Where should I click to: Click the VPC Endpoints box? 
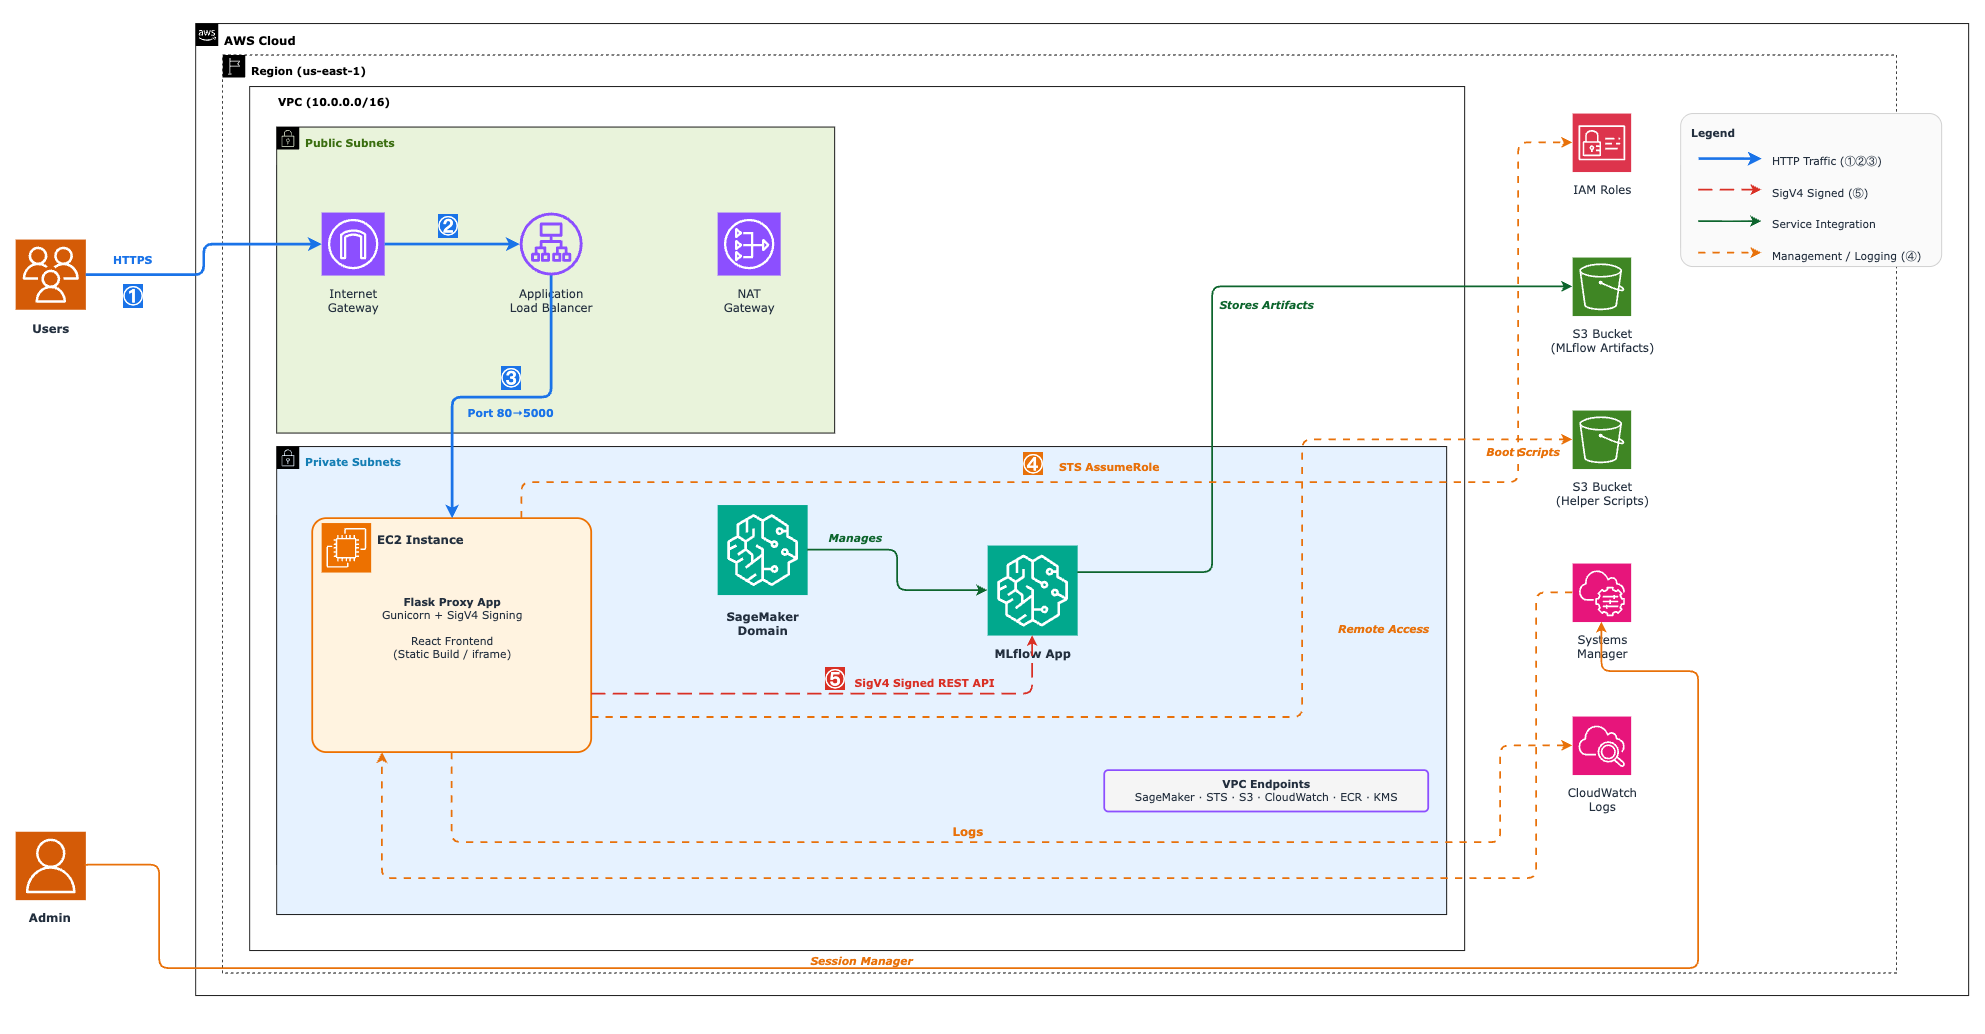point(1266,791)
